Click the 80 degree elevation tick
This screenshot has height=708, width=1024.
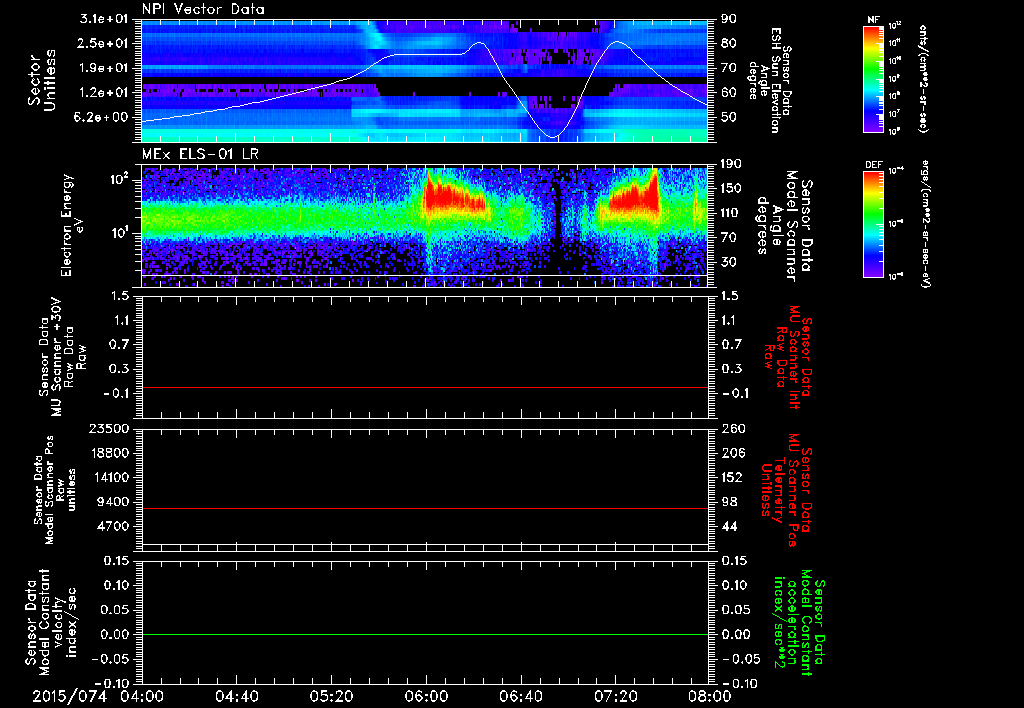click(728, 43)
